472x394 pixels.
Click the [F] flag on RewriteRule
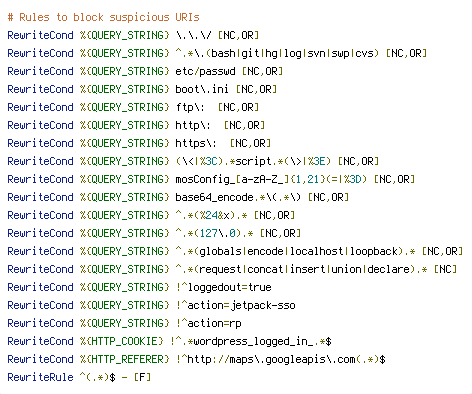[x=142, y=377]
